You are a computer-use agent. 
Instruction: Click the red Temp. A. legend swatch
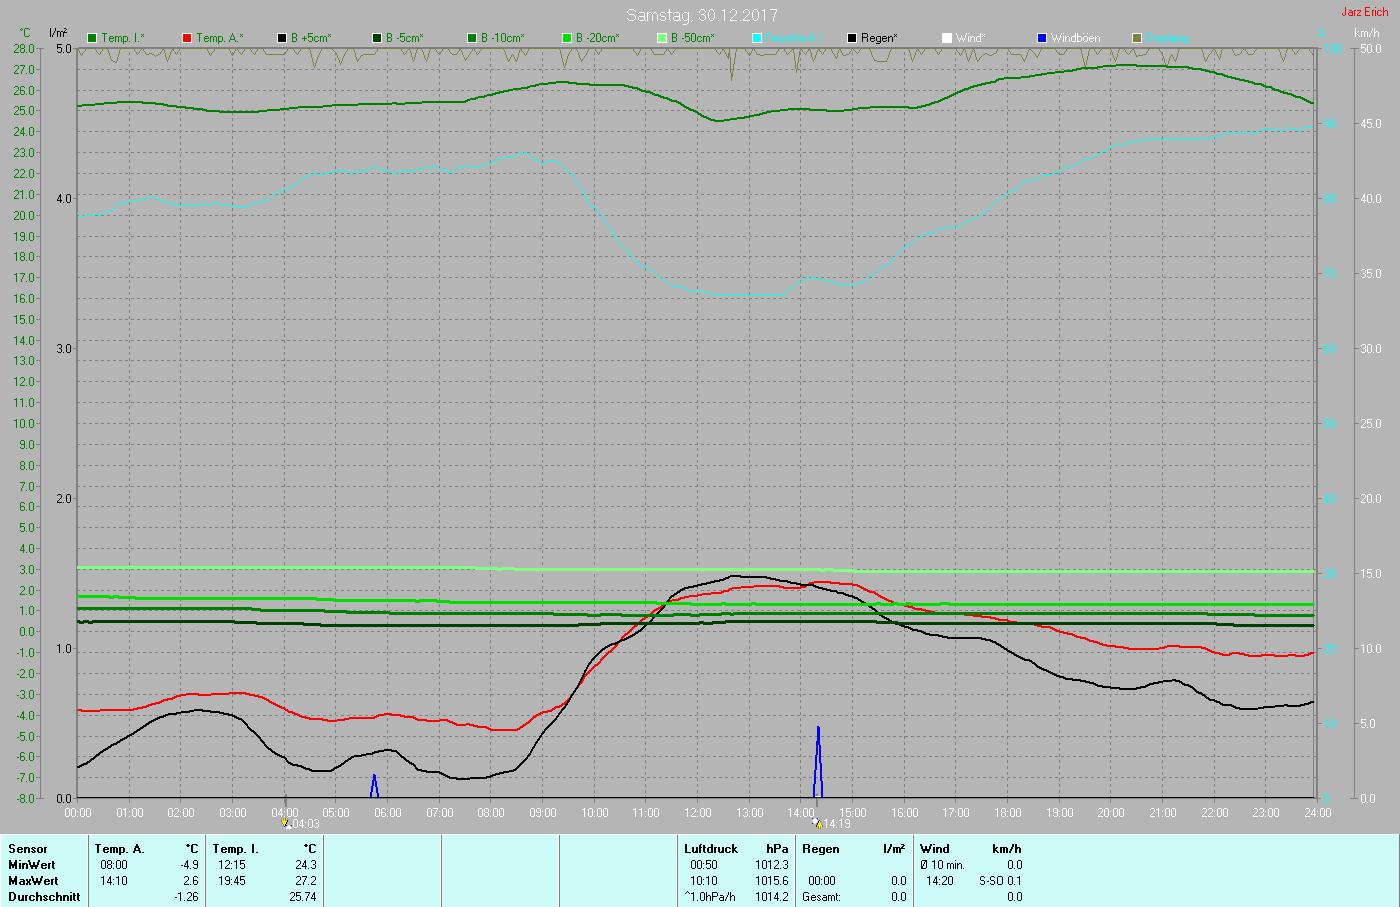[187, 38]
